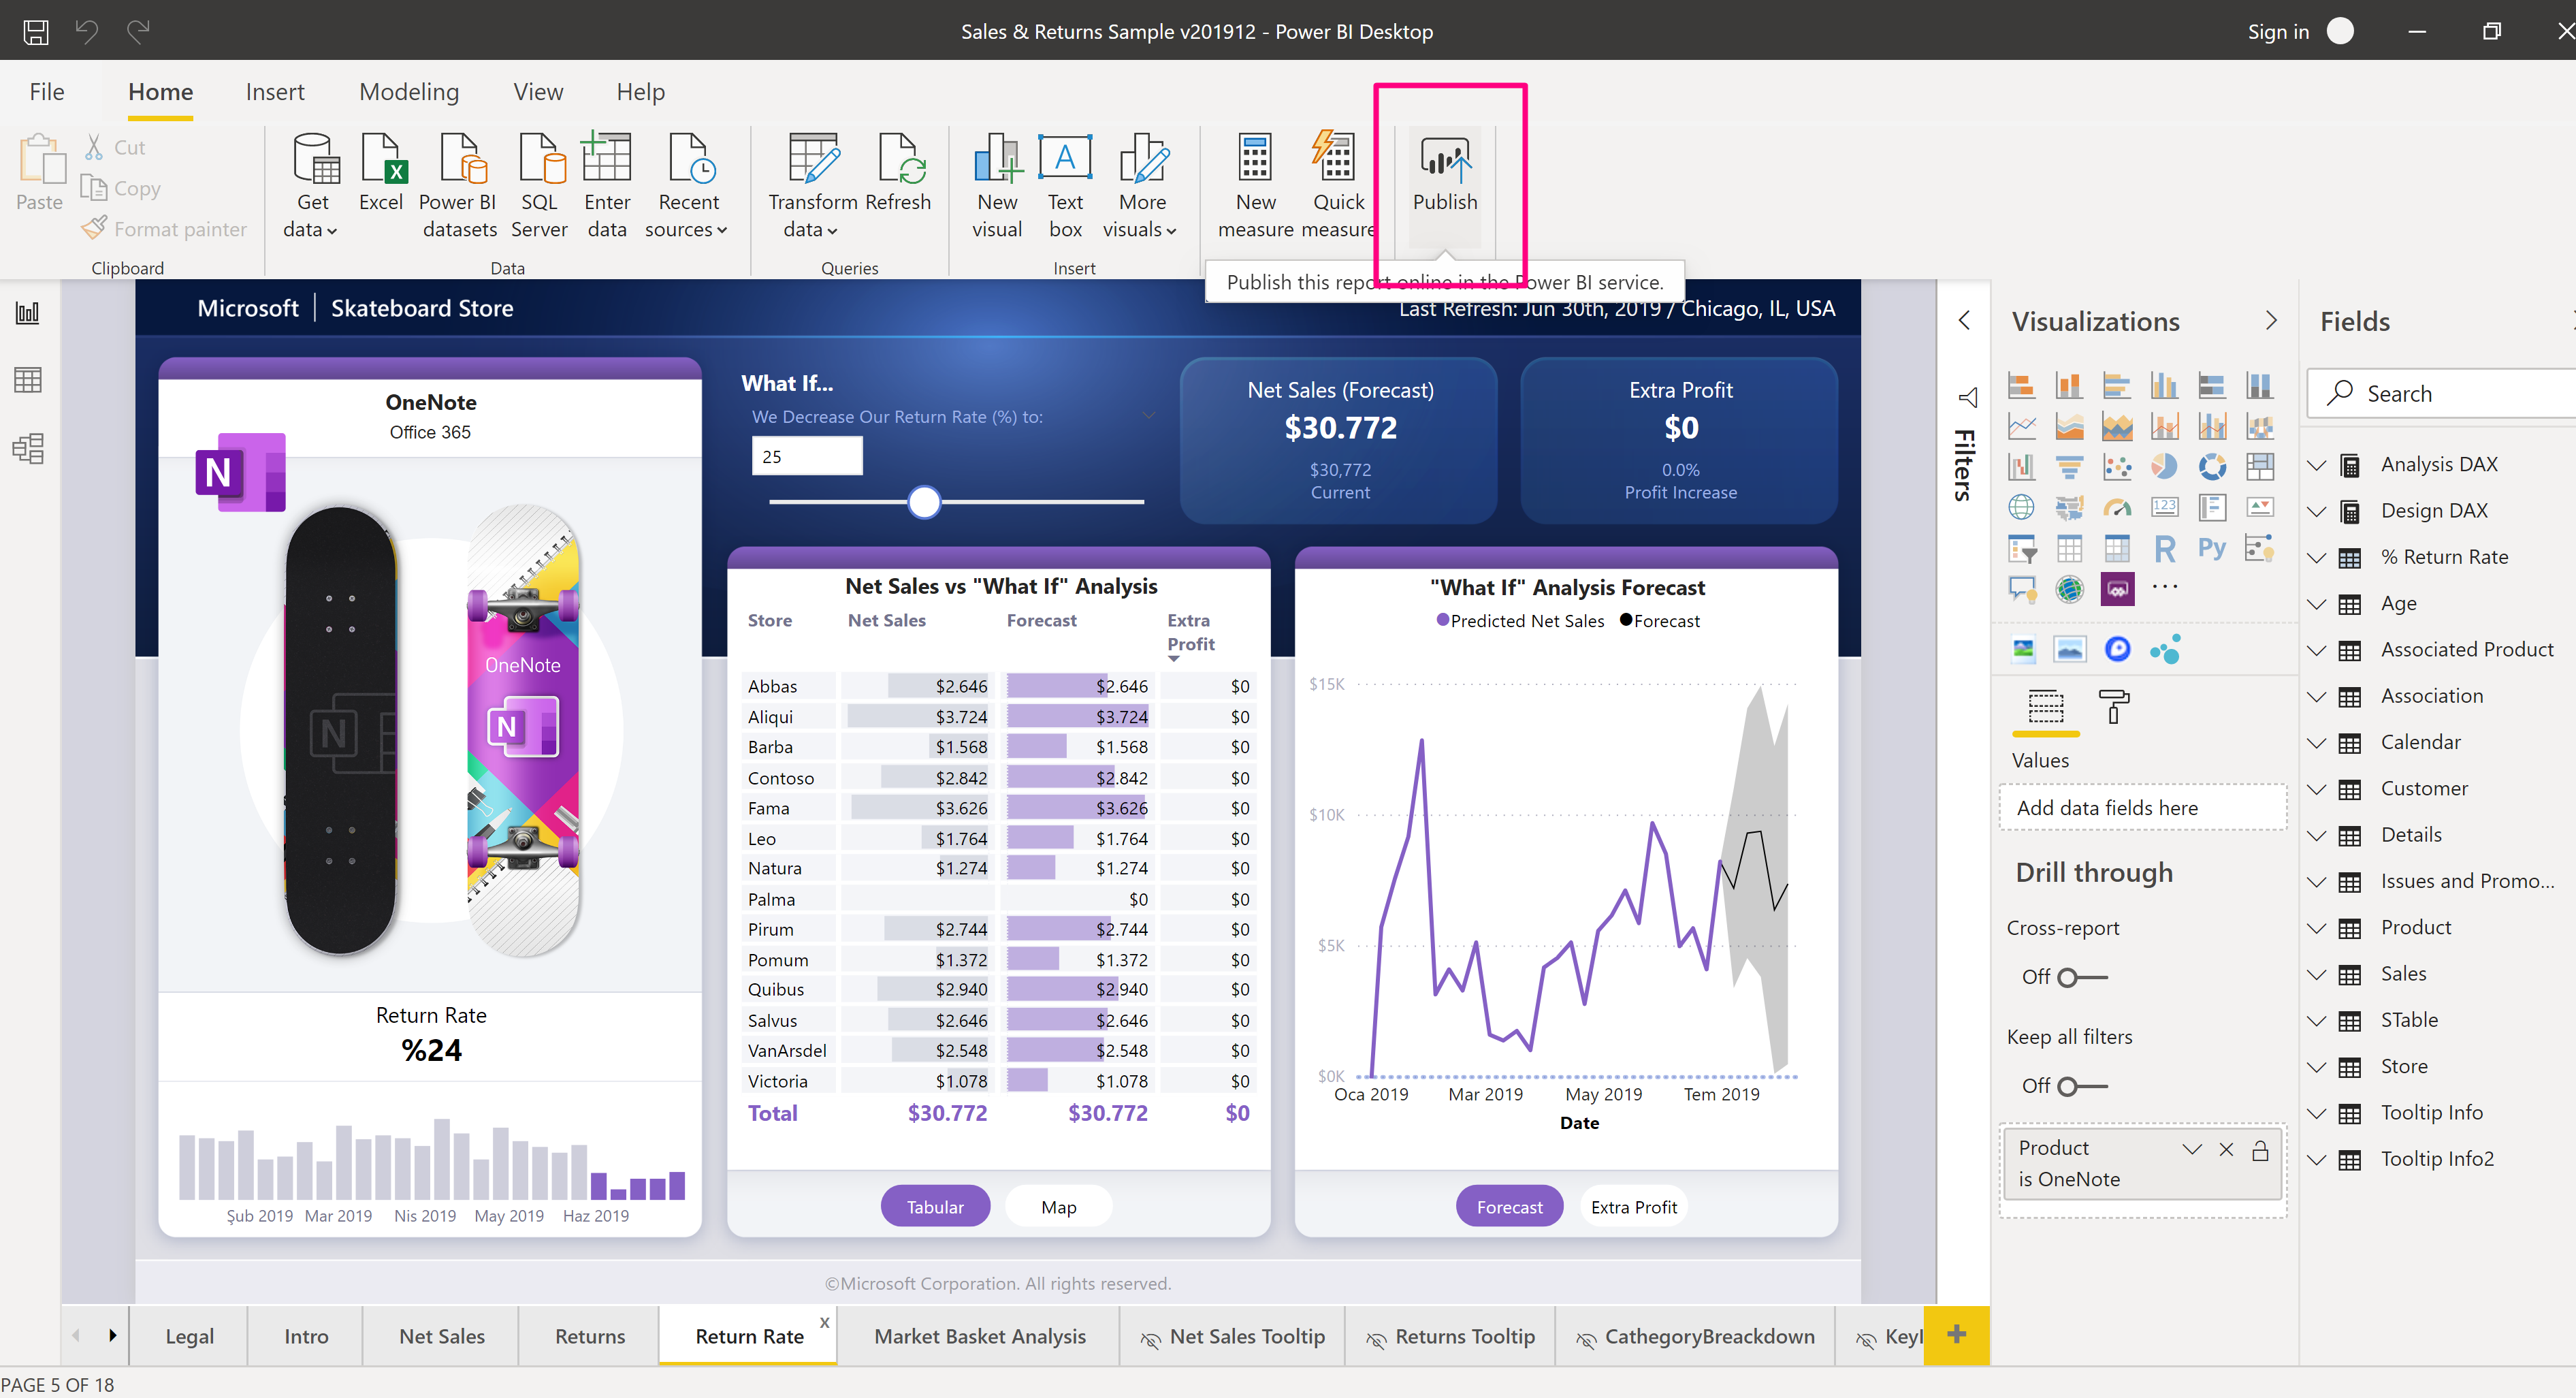Connect to Power BI datasets

[x=459, y=186]
